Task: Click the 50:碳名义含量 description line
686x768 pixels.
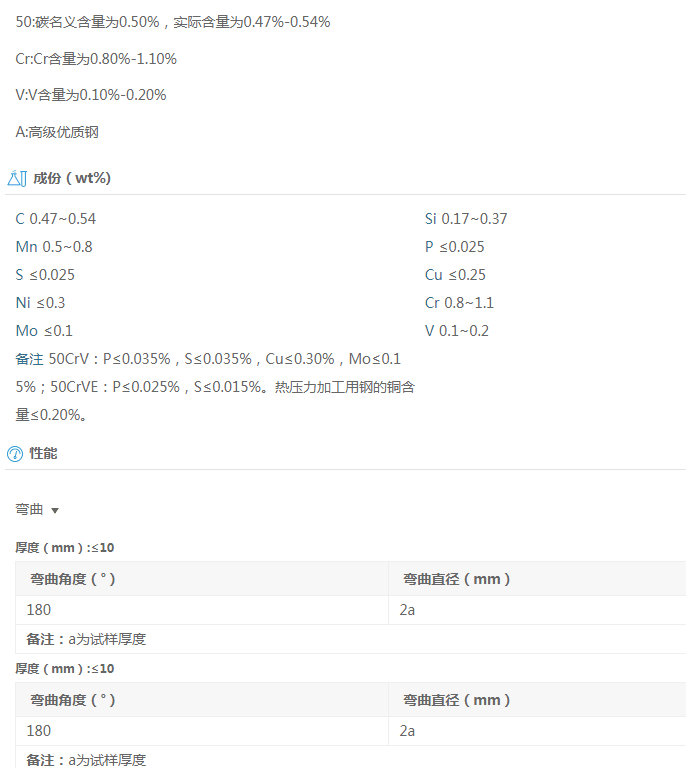Action: point(173,22)
